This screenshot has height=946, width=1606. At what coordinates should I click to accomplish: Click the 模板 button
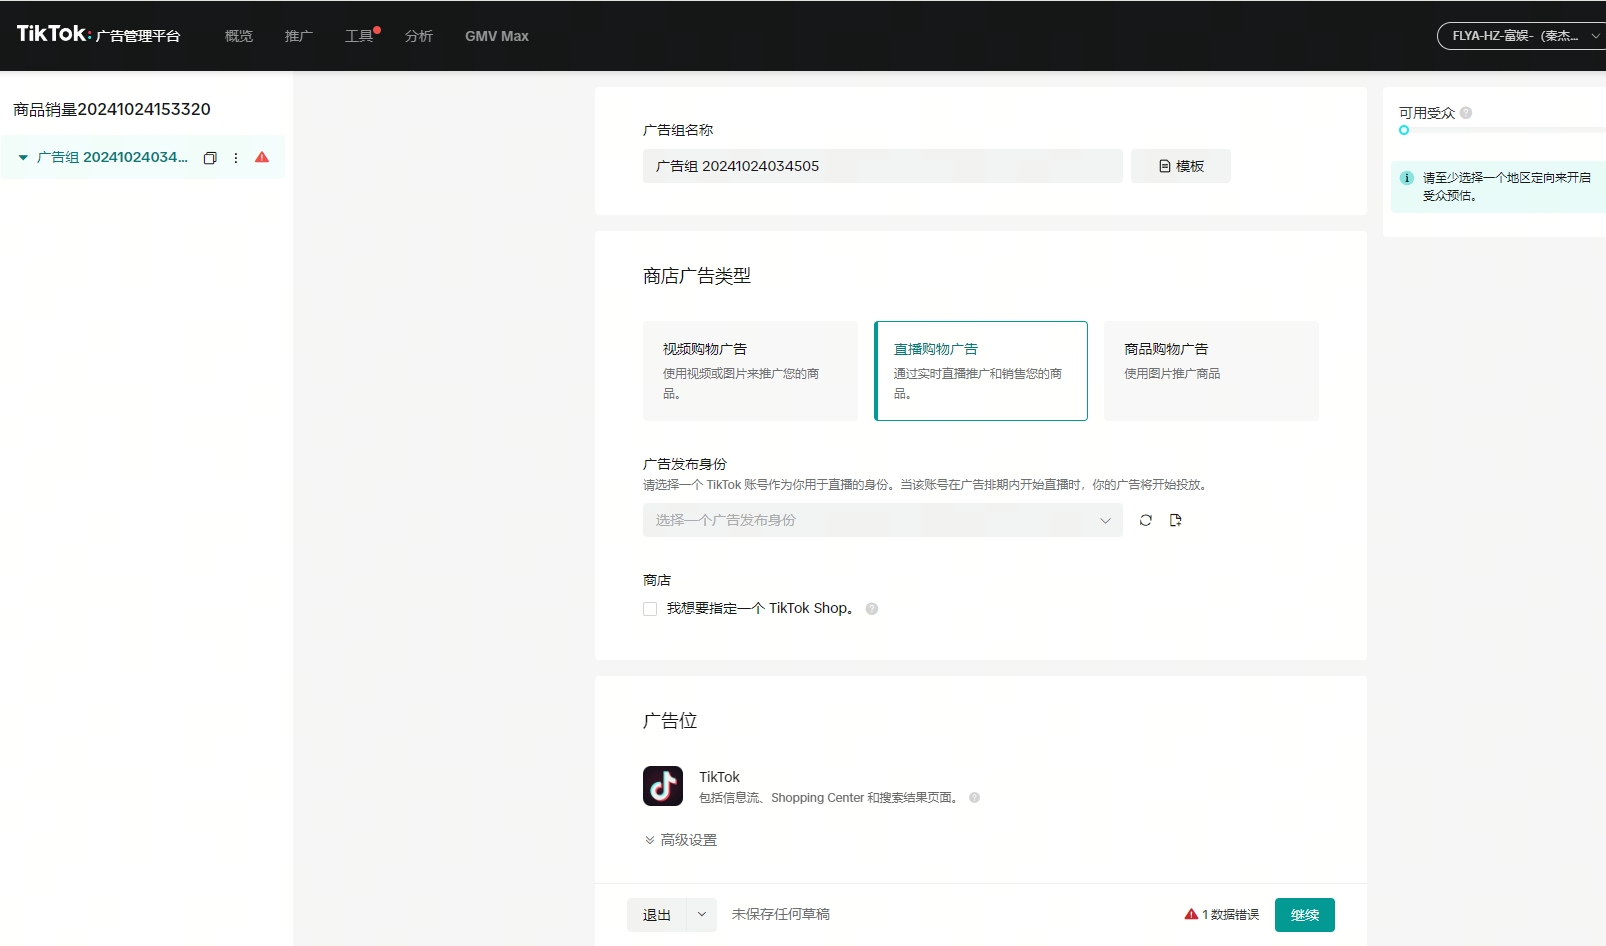click(x=1181, y=166)
